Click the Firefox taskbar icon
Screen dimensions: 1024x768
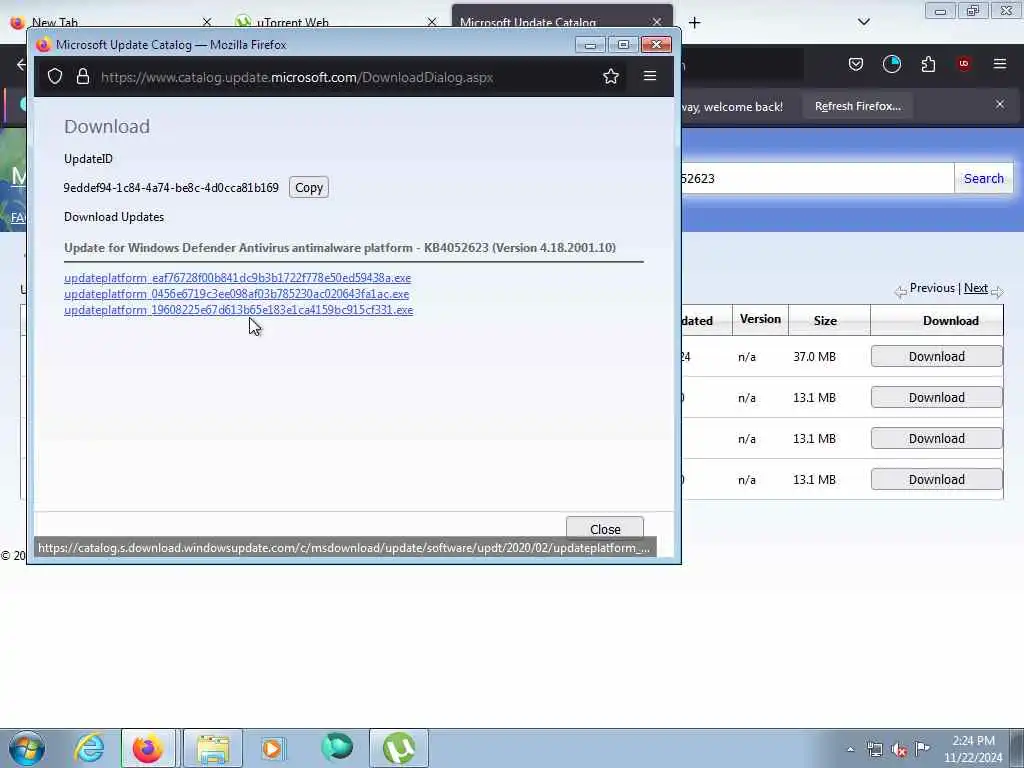[x=148, y=748]
